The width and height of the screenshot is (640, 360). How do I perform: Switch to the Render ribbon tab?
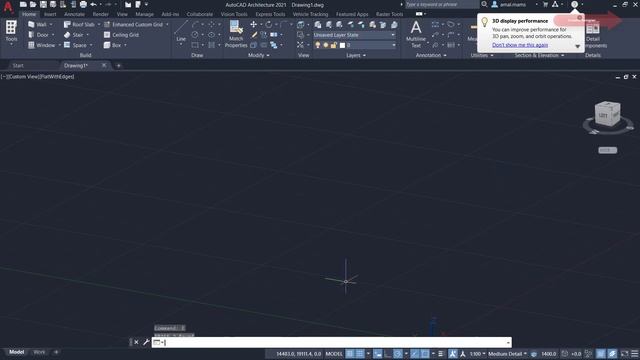(x=100, y=14)
